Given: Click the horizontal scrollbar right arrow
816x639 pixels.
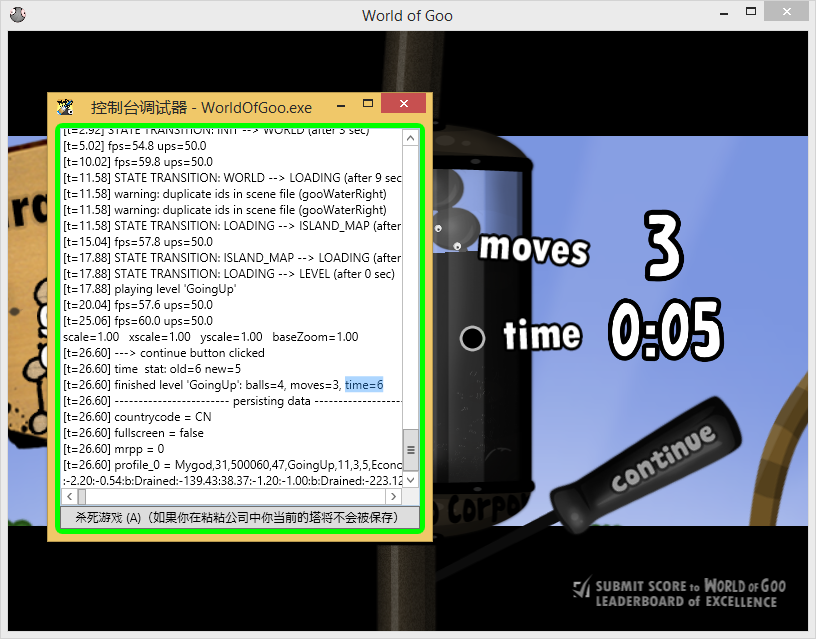Looking at the screenshot, I should coord(395,497).
